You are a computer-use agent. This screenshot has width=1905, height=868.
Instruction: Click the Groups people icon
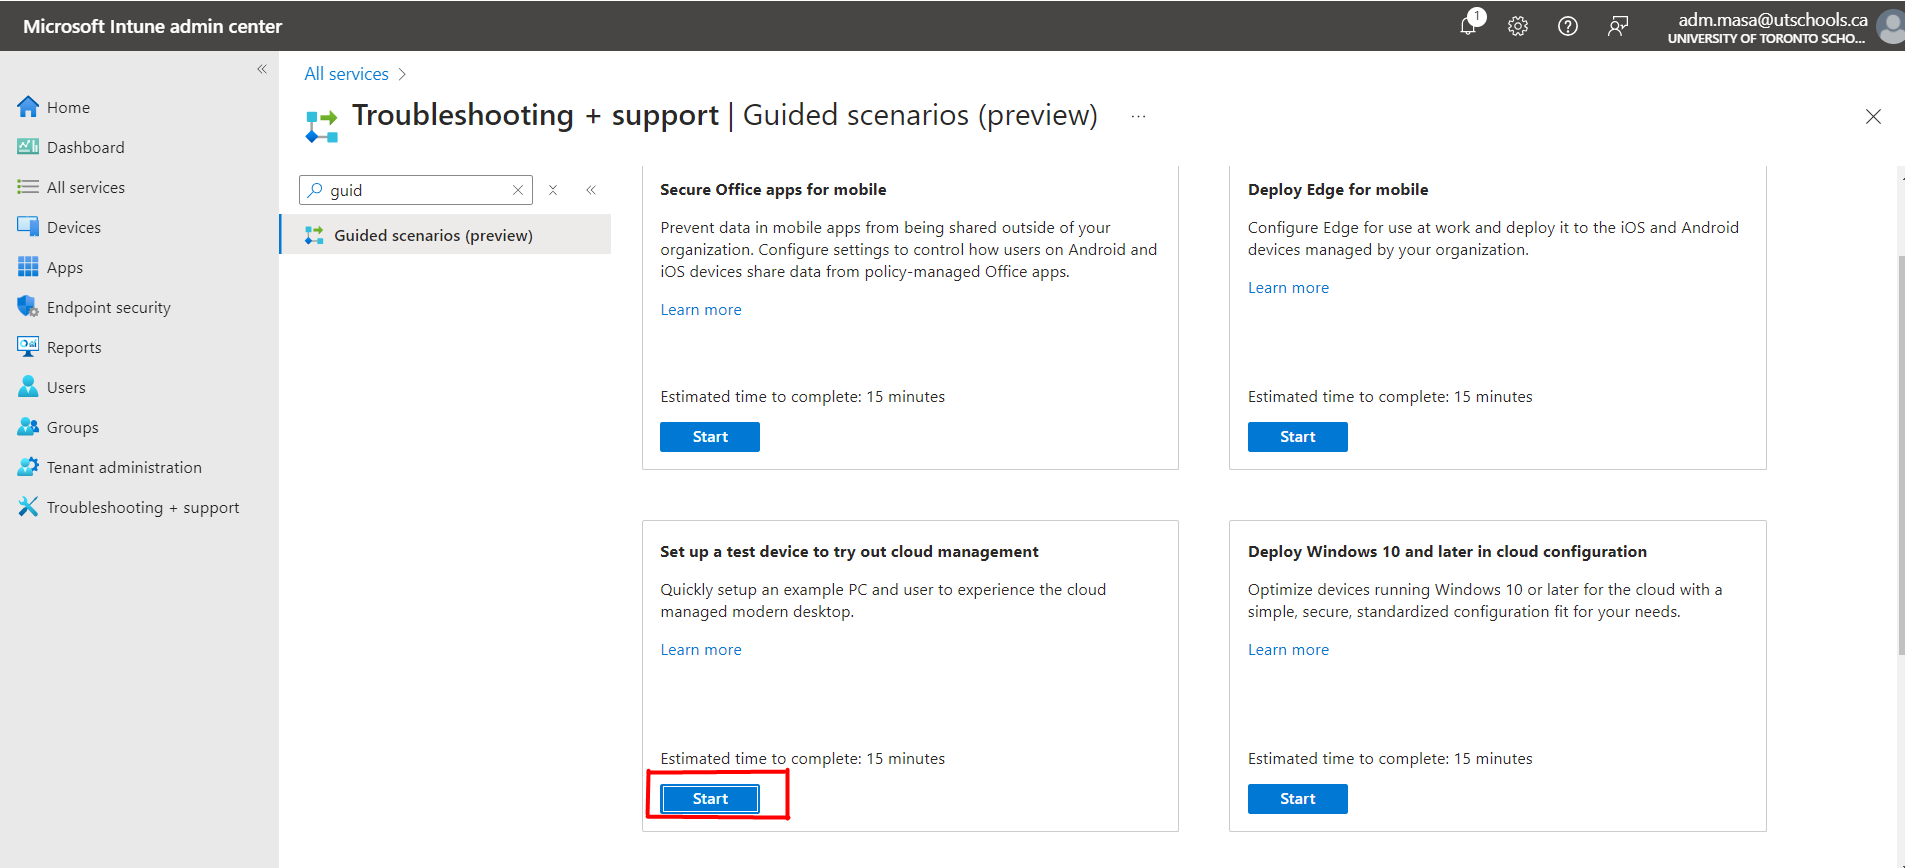pyautogui.click(x=28, y=427)
